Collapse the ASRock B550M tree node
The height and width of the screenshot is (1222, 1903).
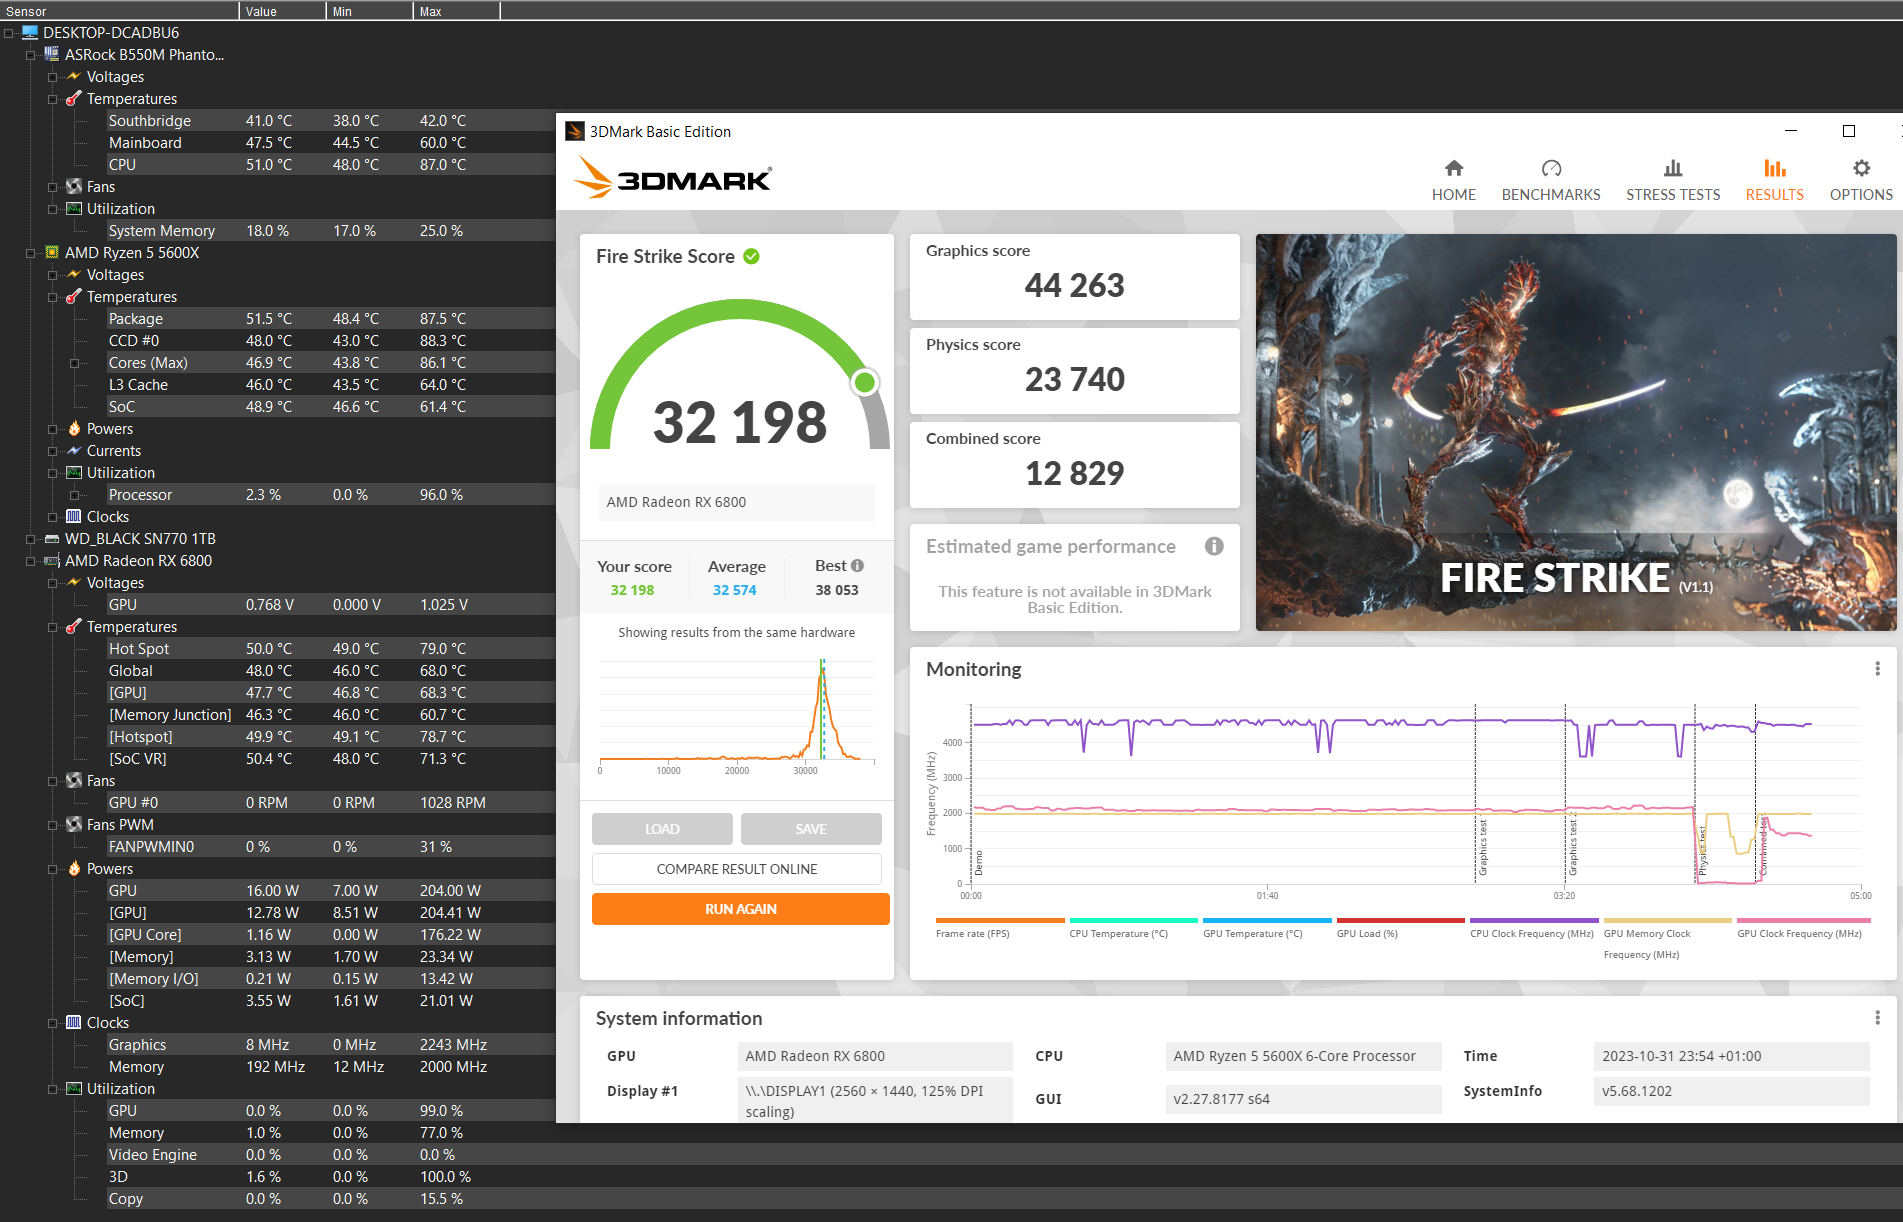click(31, 55)
